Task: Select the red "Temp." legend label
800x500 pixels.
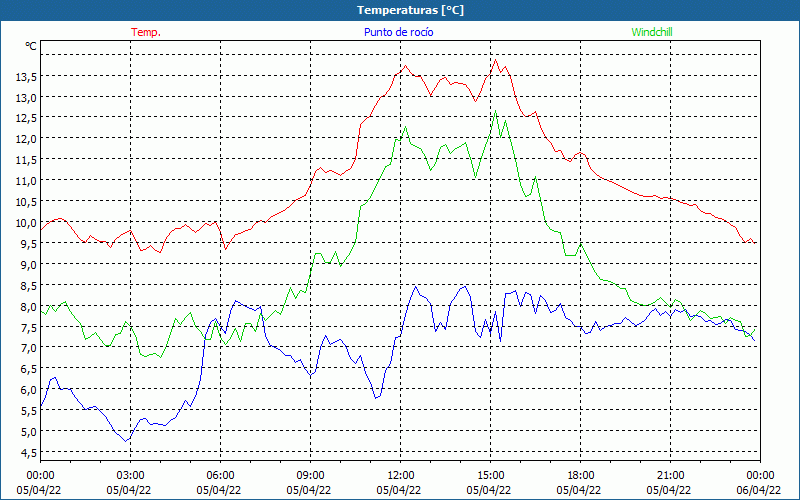Action: coord(146,32)
